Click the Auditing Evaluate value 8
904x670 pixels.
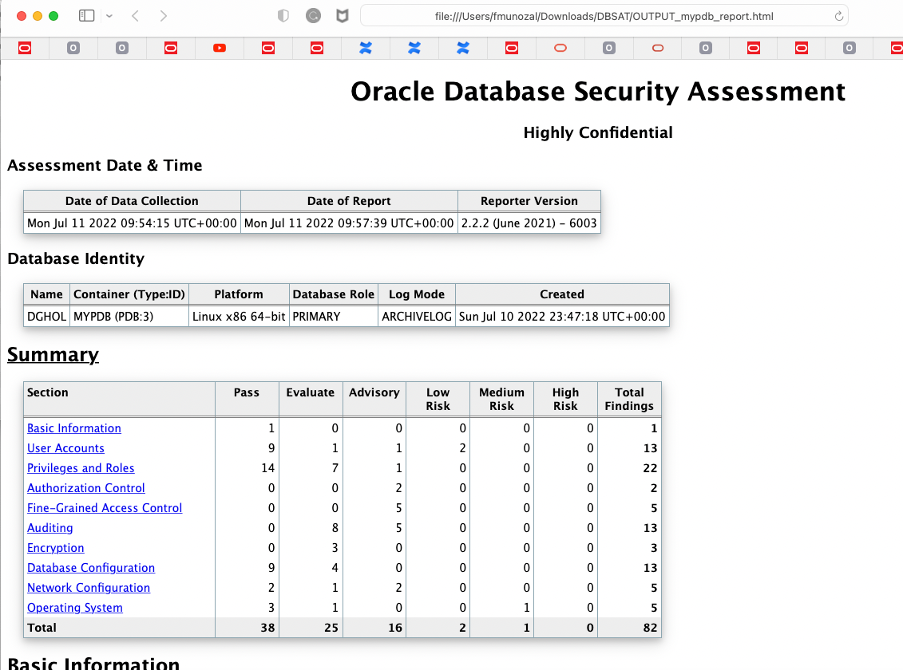(335, 528)
